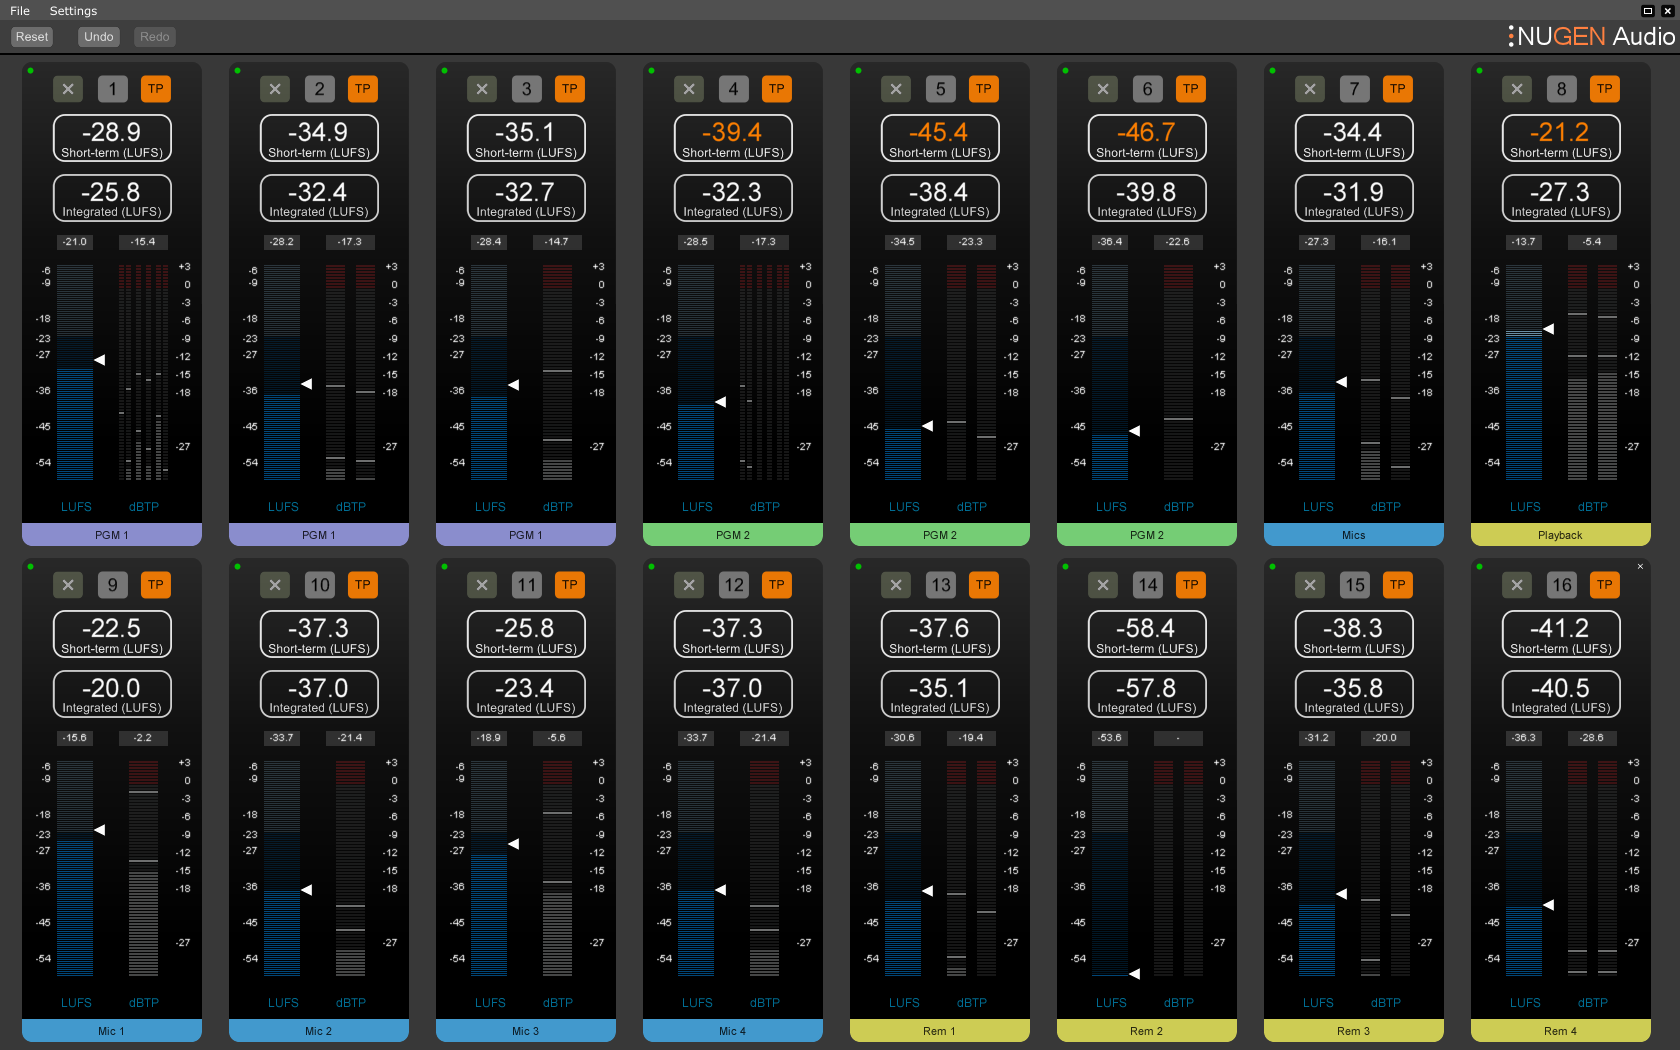Click the channel number badge 12
Viewport: 1680px width, 1050px height.
click(x=733, y=585)
